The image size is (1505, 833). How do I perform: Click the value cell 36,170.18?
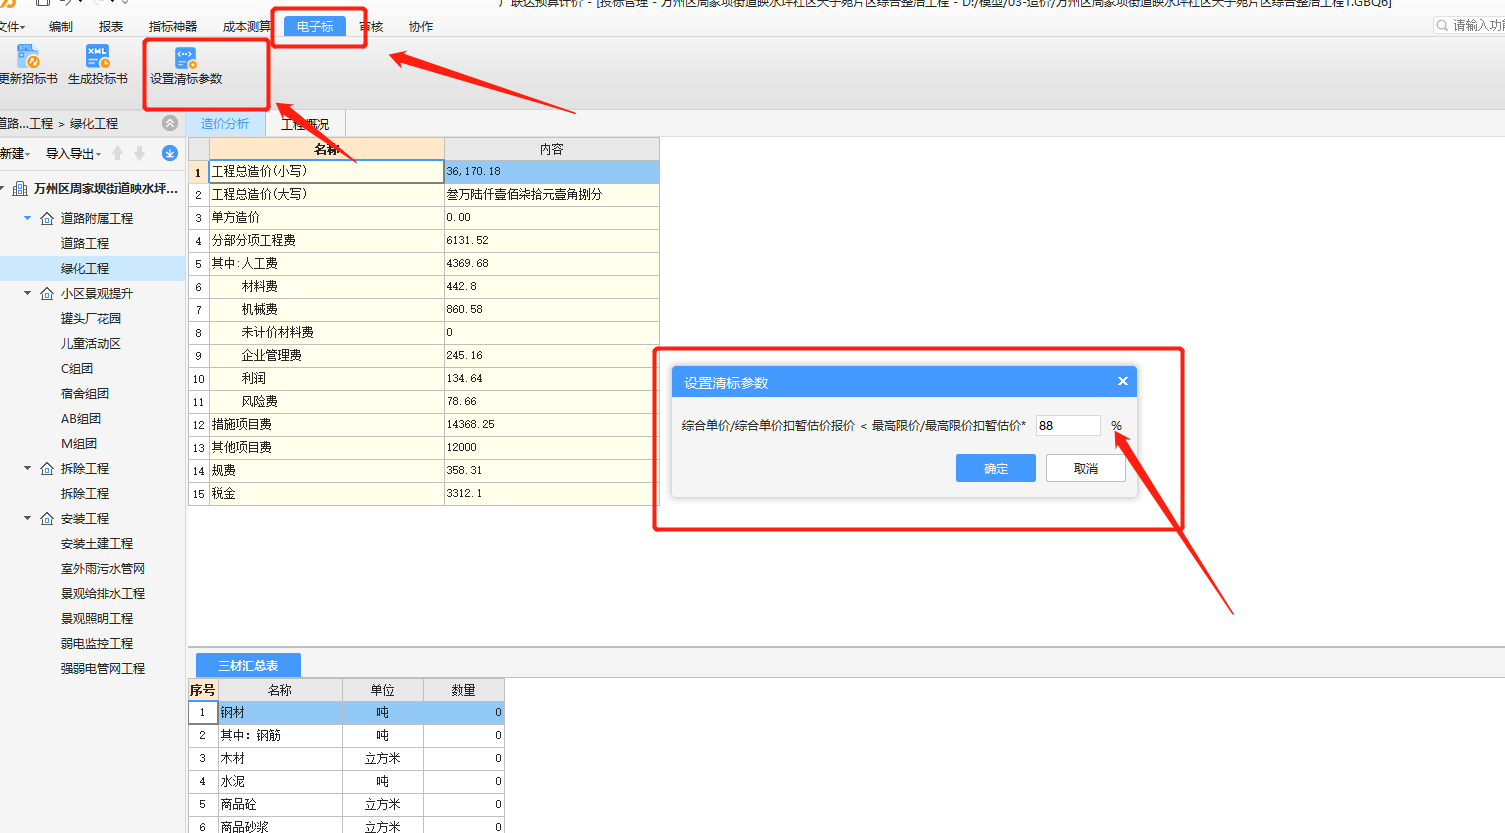click(x=552, y=171)
